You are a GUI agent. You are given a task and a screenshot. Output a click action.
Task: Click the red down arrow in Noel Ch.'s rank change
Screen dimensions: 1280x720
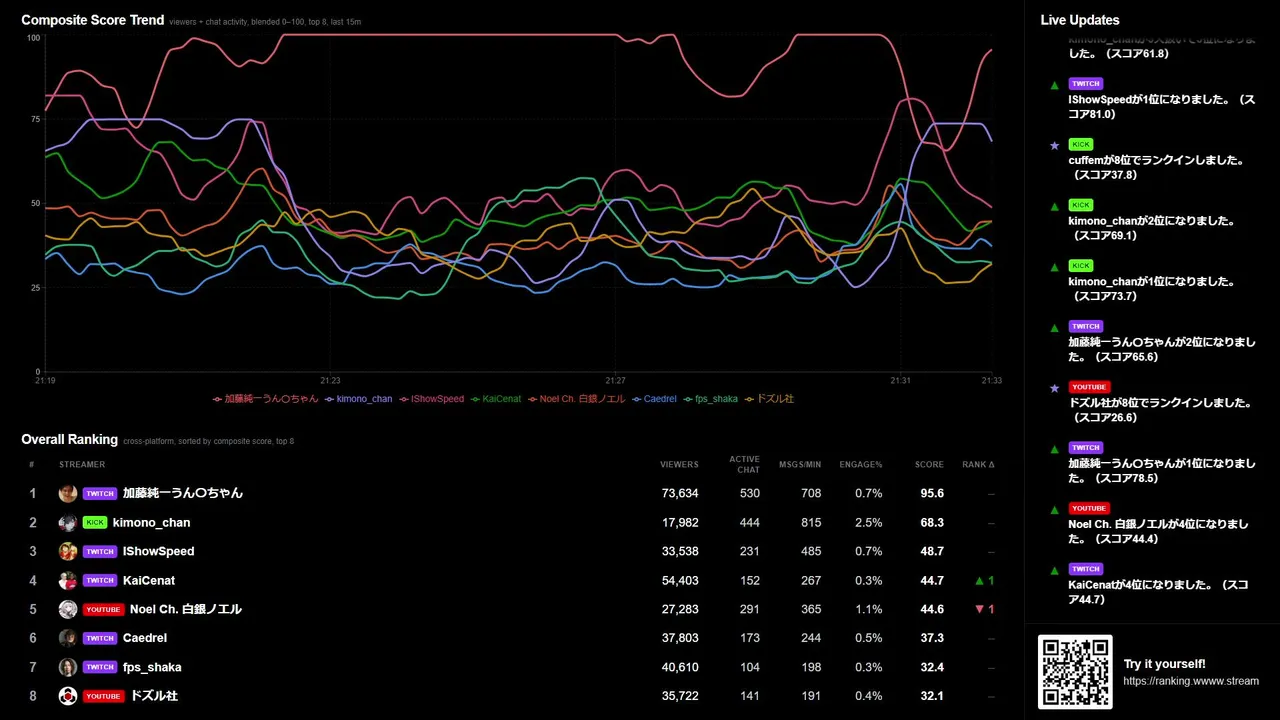[981, 609]
